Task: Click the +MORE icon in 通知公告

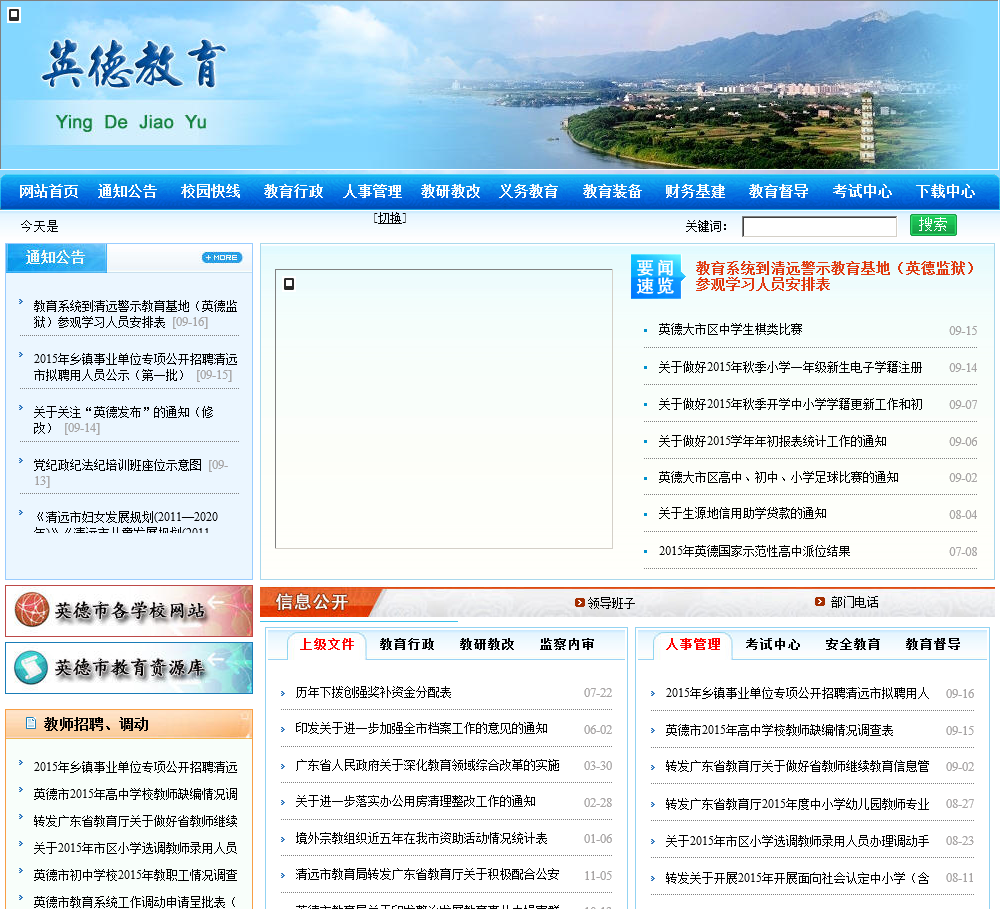Action: tap(222, 257)
